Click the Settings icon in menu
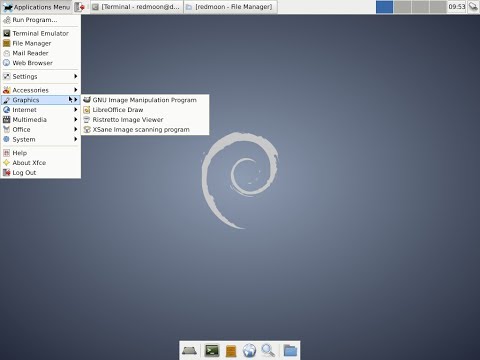The width and height of the screenshot is (480, 360). (x=7, y=76)
